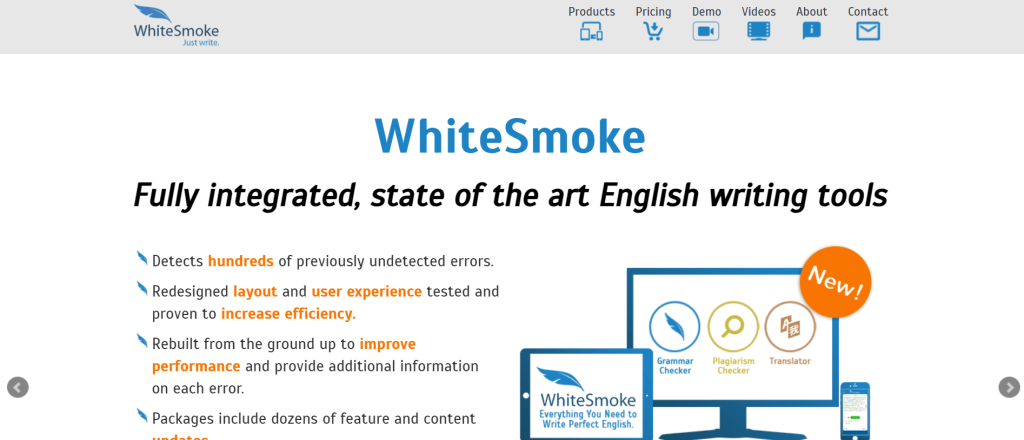Viewport: 1024px width, 440px height.
Task: Click feather bullet beside 'Packages include'
Action: pyautogui.click(x=142, y=415)
